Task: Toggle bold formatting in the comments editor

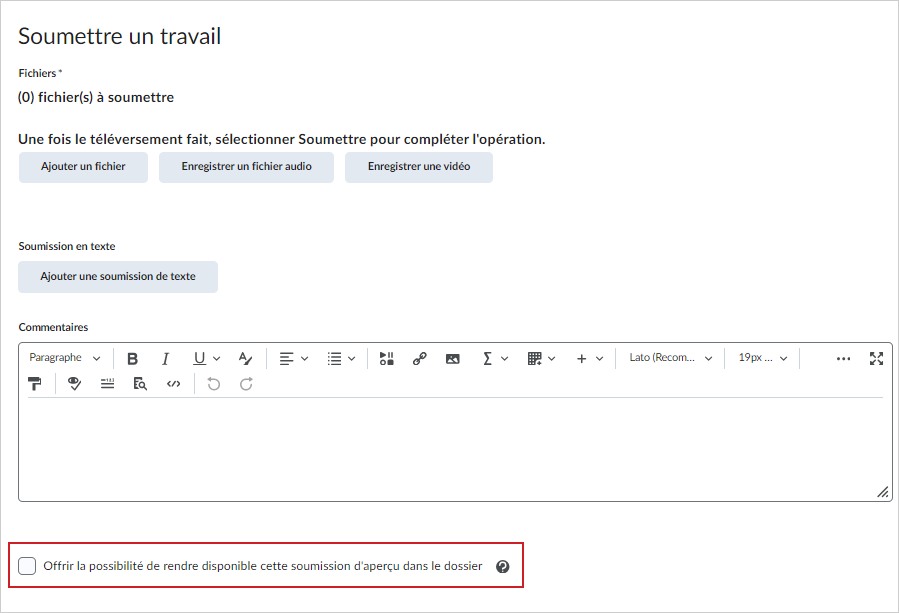Action: click(x=132, y=358)
